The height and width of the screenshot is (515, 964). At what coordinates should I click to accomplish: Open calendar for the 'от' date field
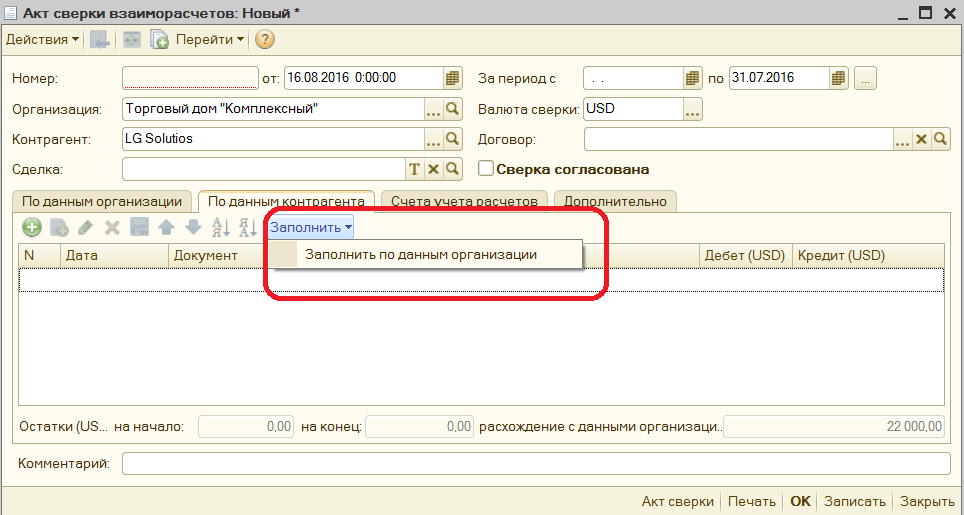[x=452, y=78]
